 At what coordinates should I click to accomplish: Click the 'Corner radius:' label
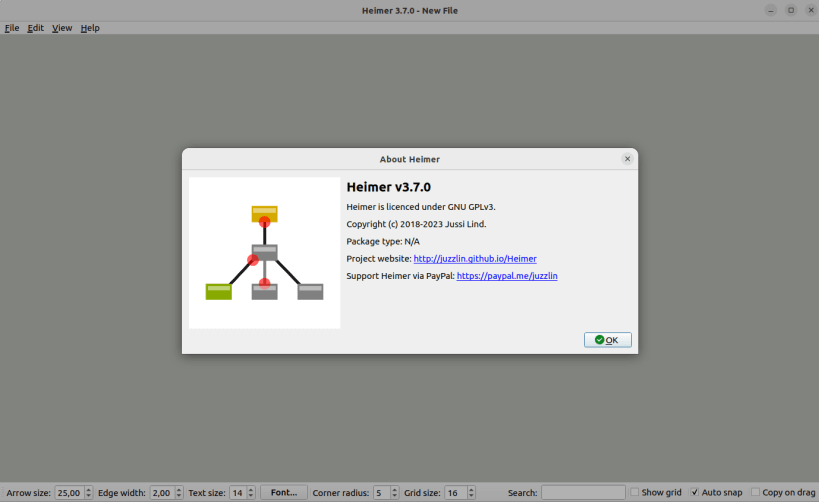click(341, 493)
